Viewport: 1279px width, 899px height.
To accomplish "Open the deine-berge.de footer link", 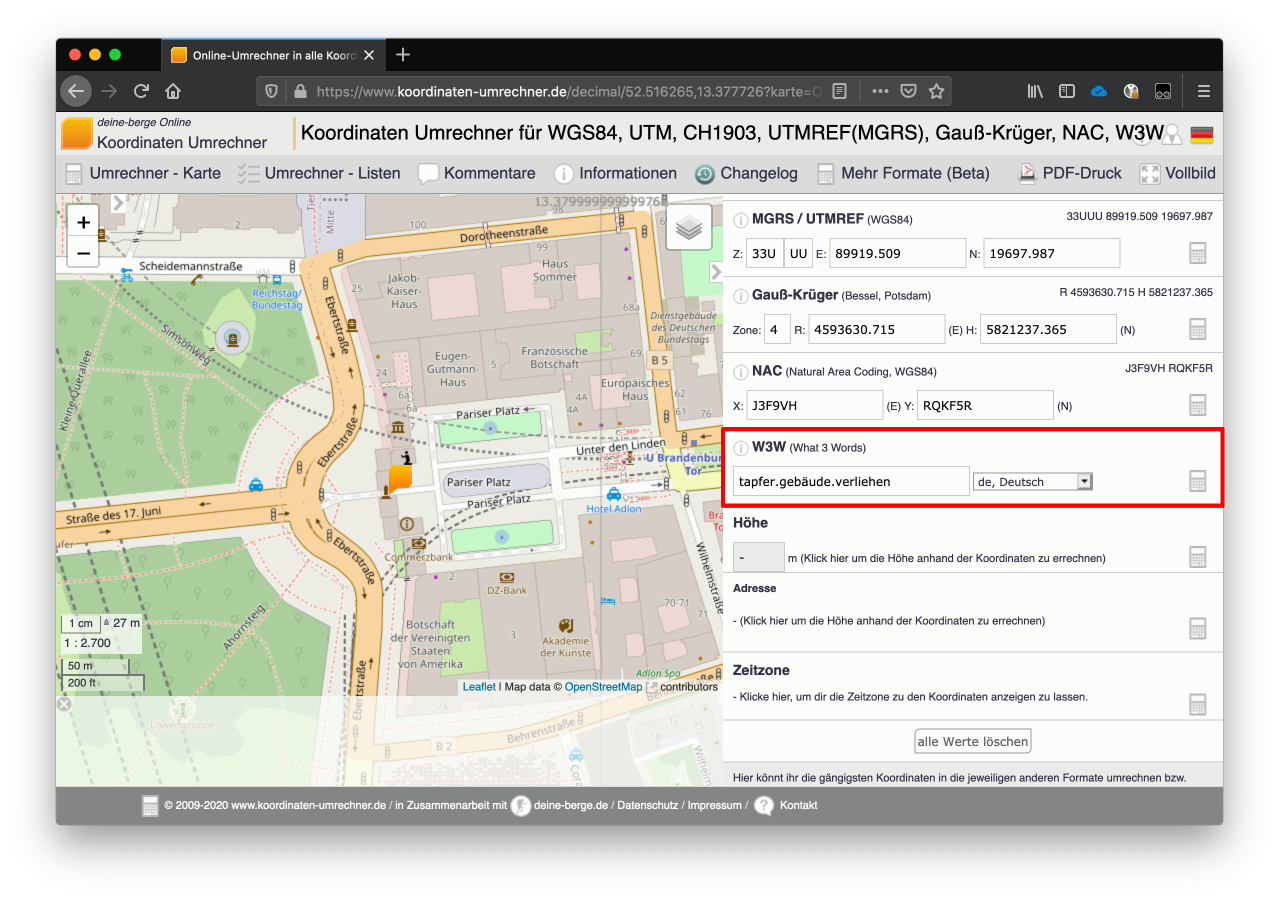I will tap(571, 805).
